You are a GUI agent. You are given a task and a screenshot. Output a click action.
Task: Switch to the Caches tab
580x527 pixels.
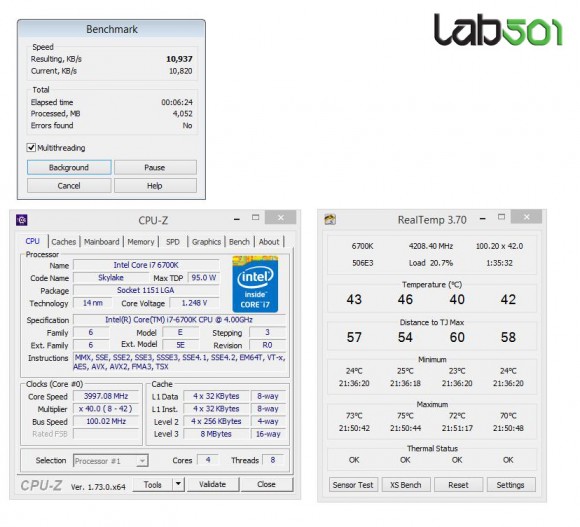pyautogui.click(x=64, y=241)
